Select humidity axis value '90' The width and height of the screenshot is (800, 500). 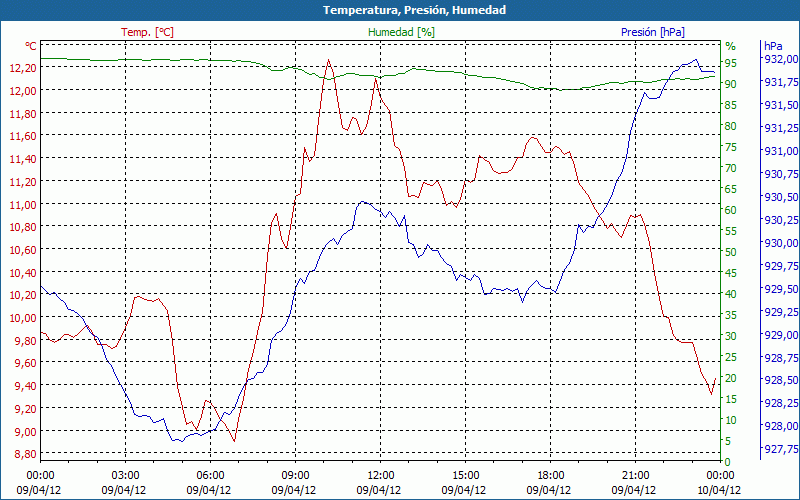(731, 84)
